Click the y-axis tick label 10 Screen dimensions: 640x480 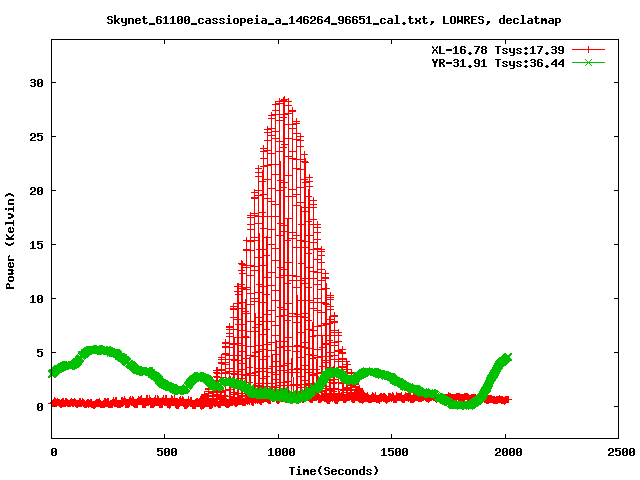[36, 299]
